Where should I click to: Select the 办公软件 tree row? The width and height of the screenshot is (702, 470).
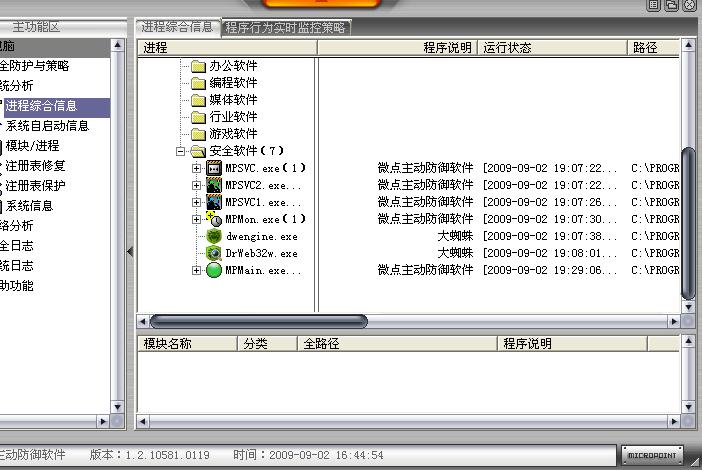tap(233, 66)
